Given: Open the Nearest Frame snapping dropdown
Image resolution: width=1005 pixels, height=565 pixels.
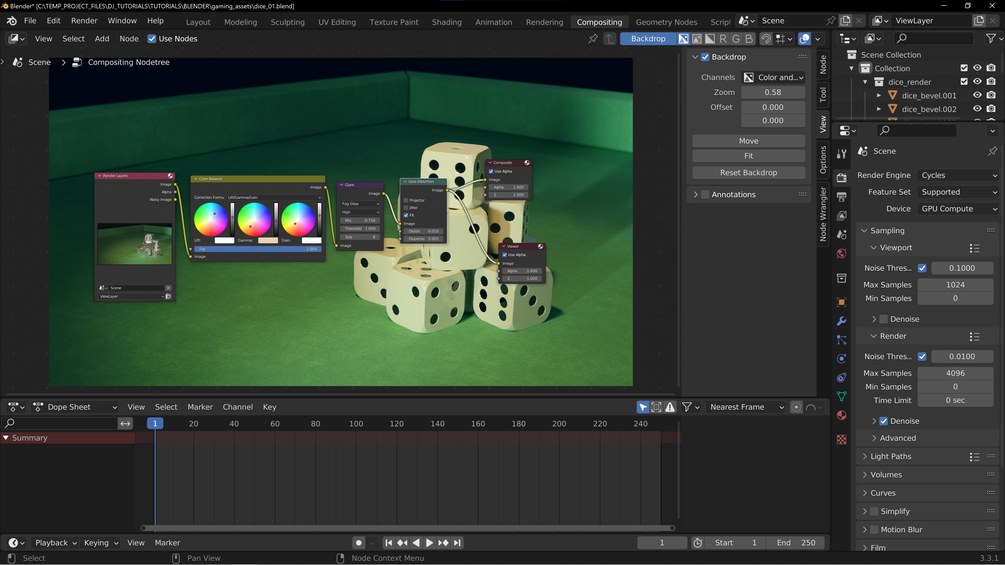Looking at the screenshot, I should [x=746, y=407].
